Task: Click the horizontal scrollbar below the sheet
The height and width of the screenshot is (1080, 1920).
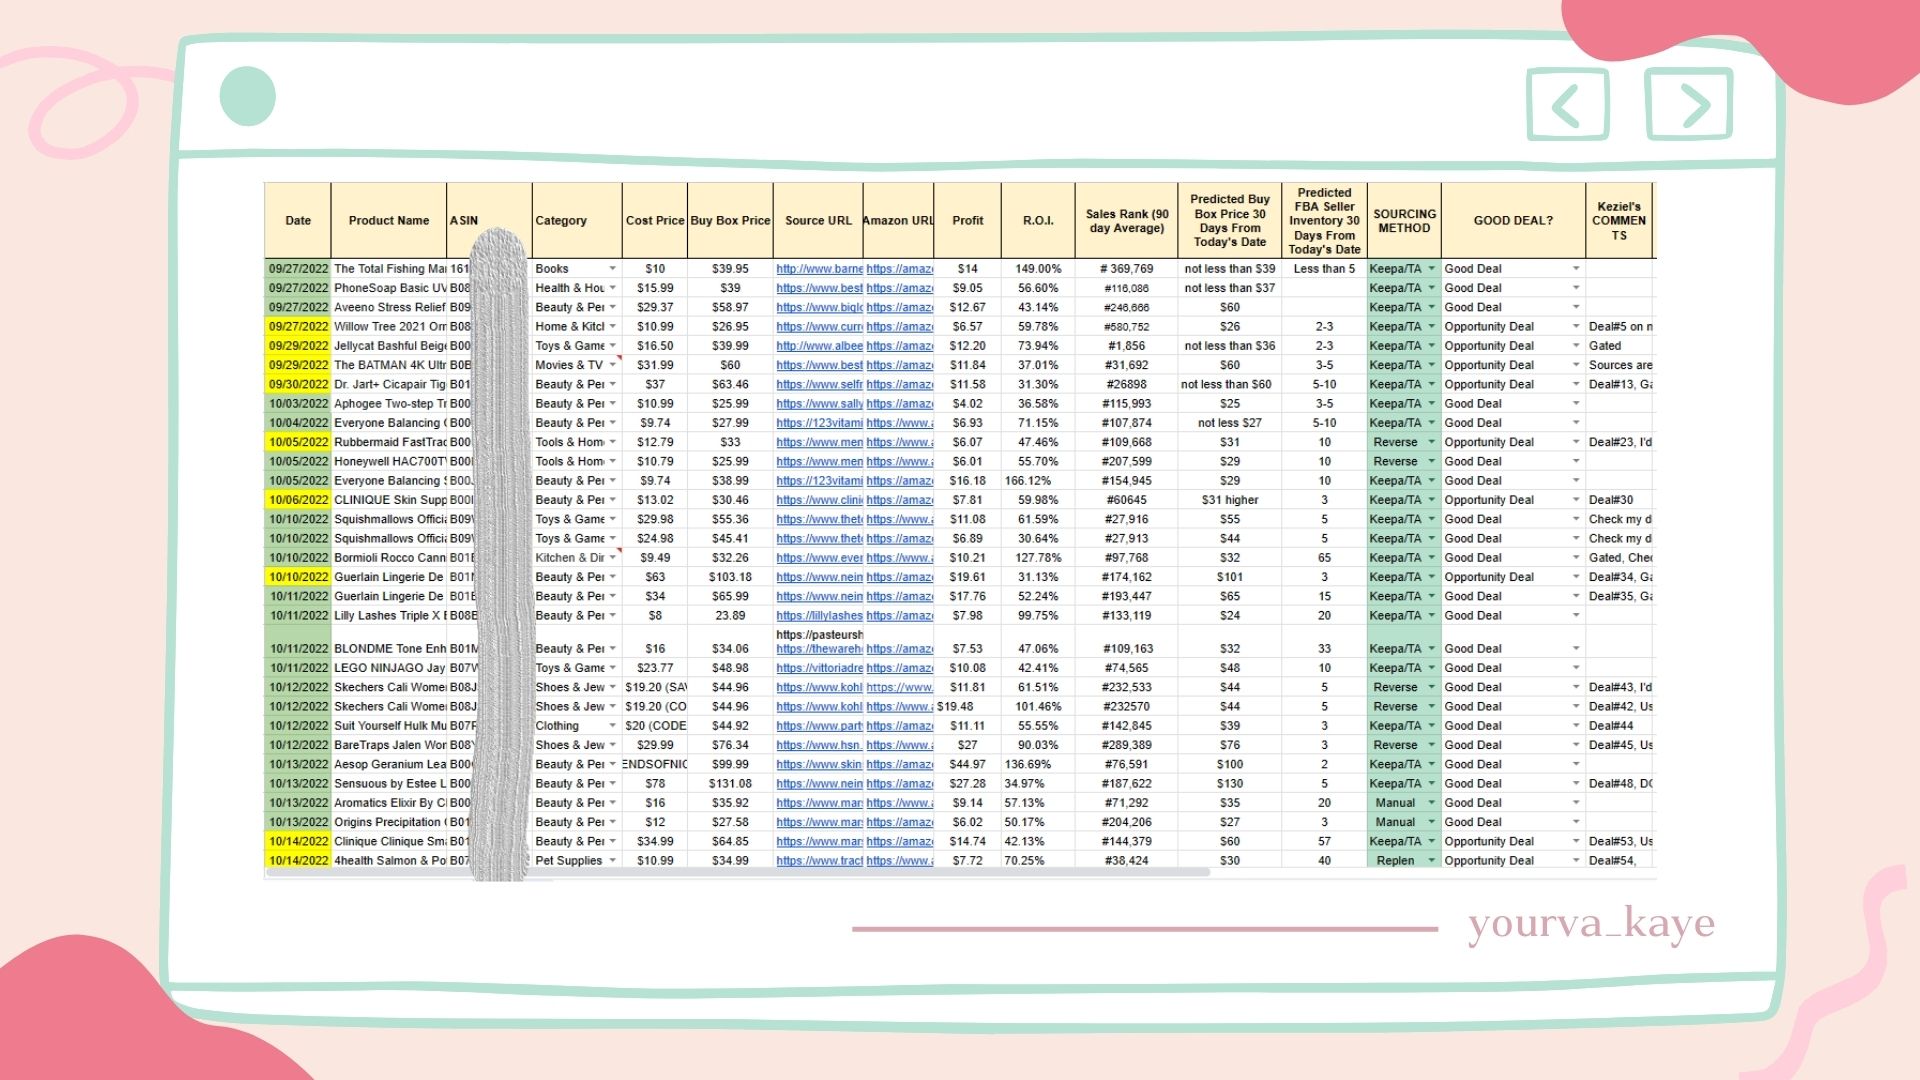Action: (738, 873)
